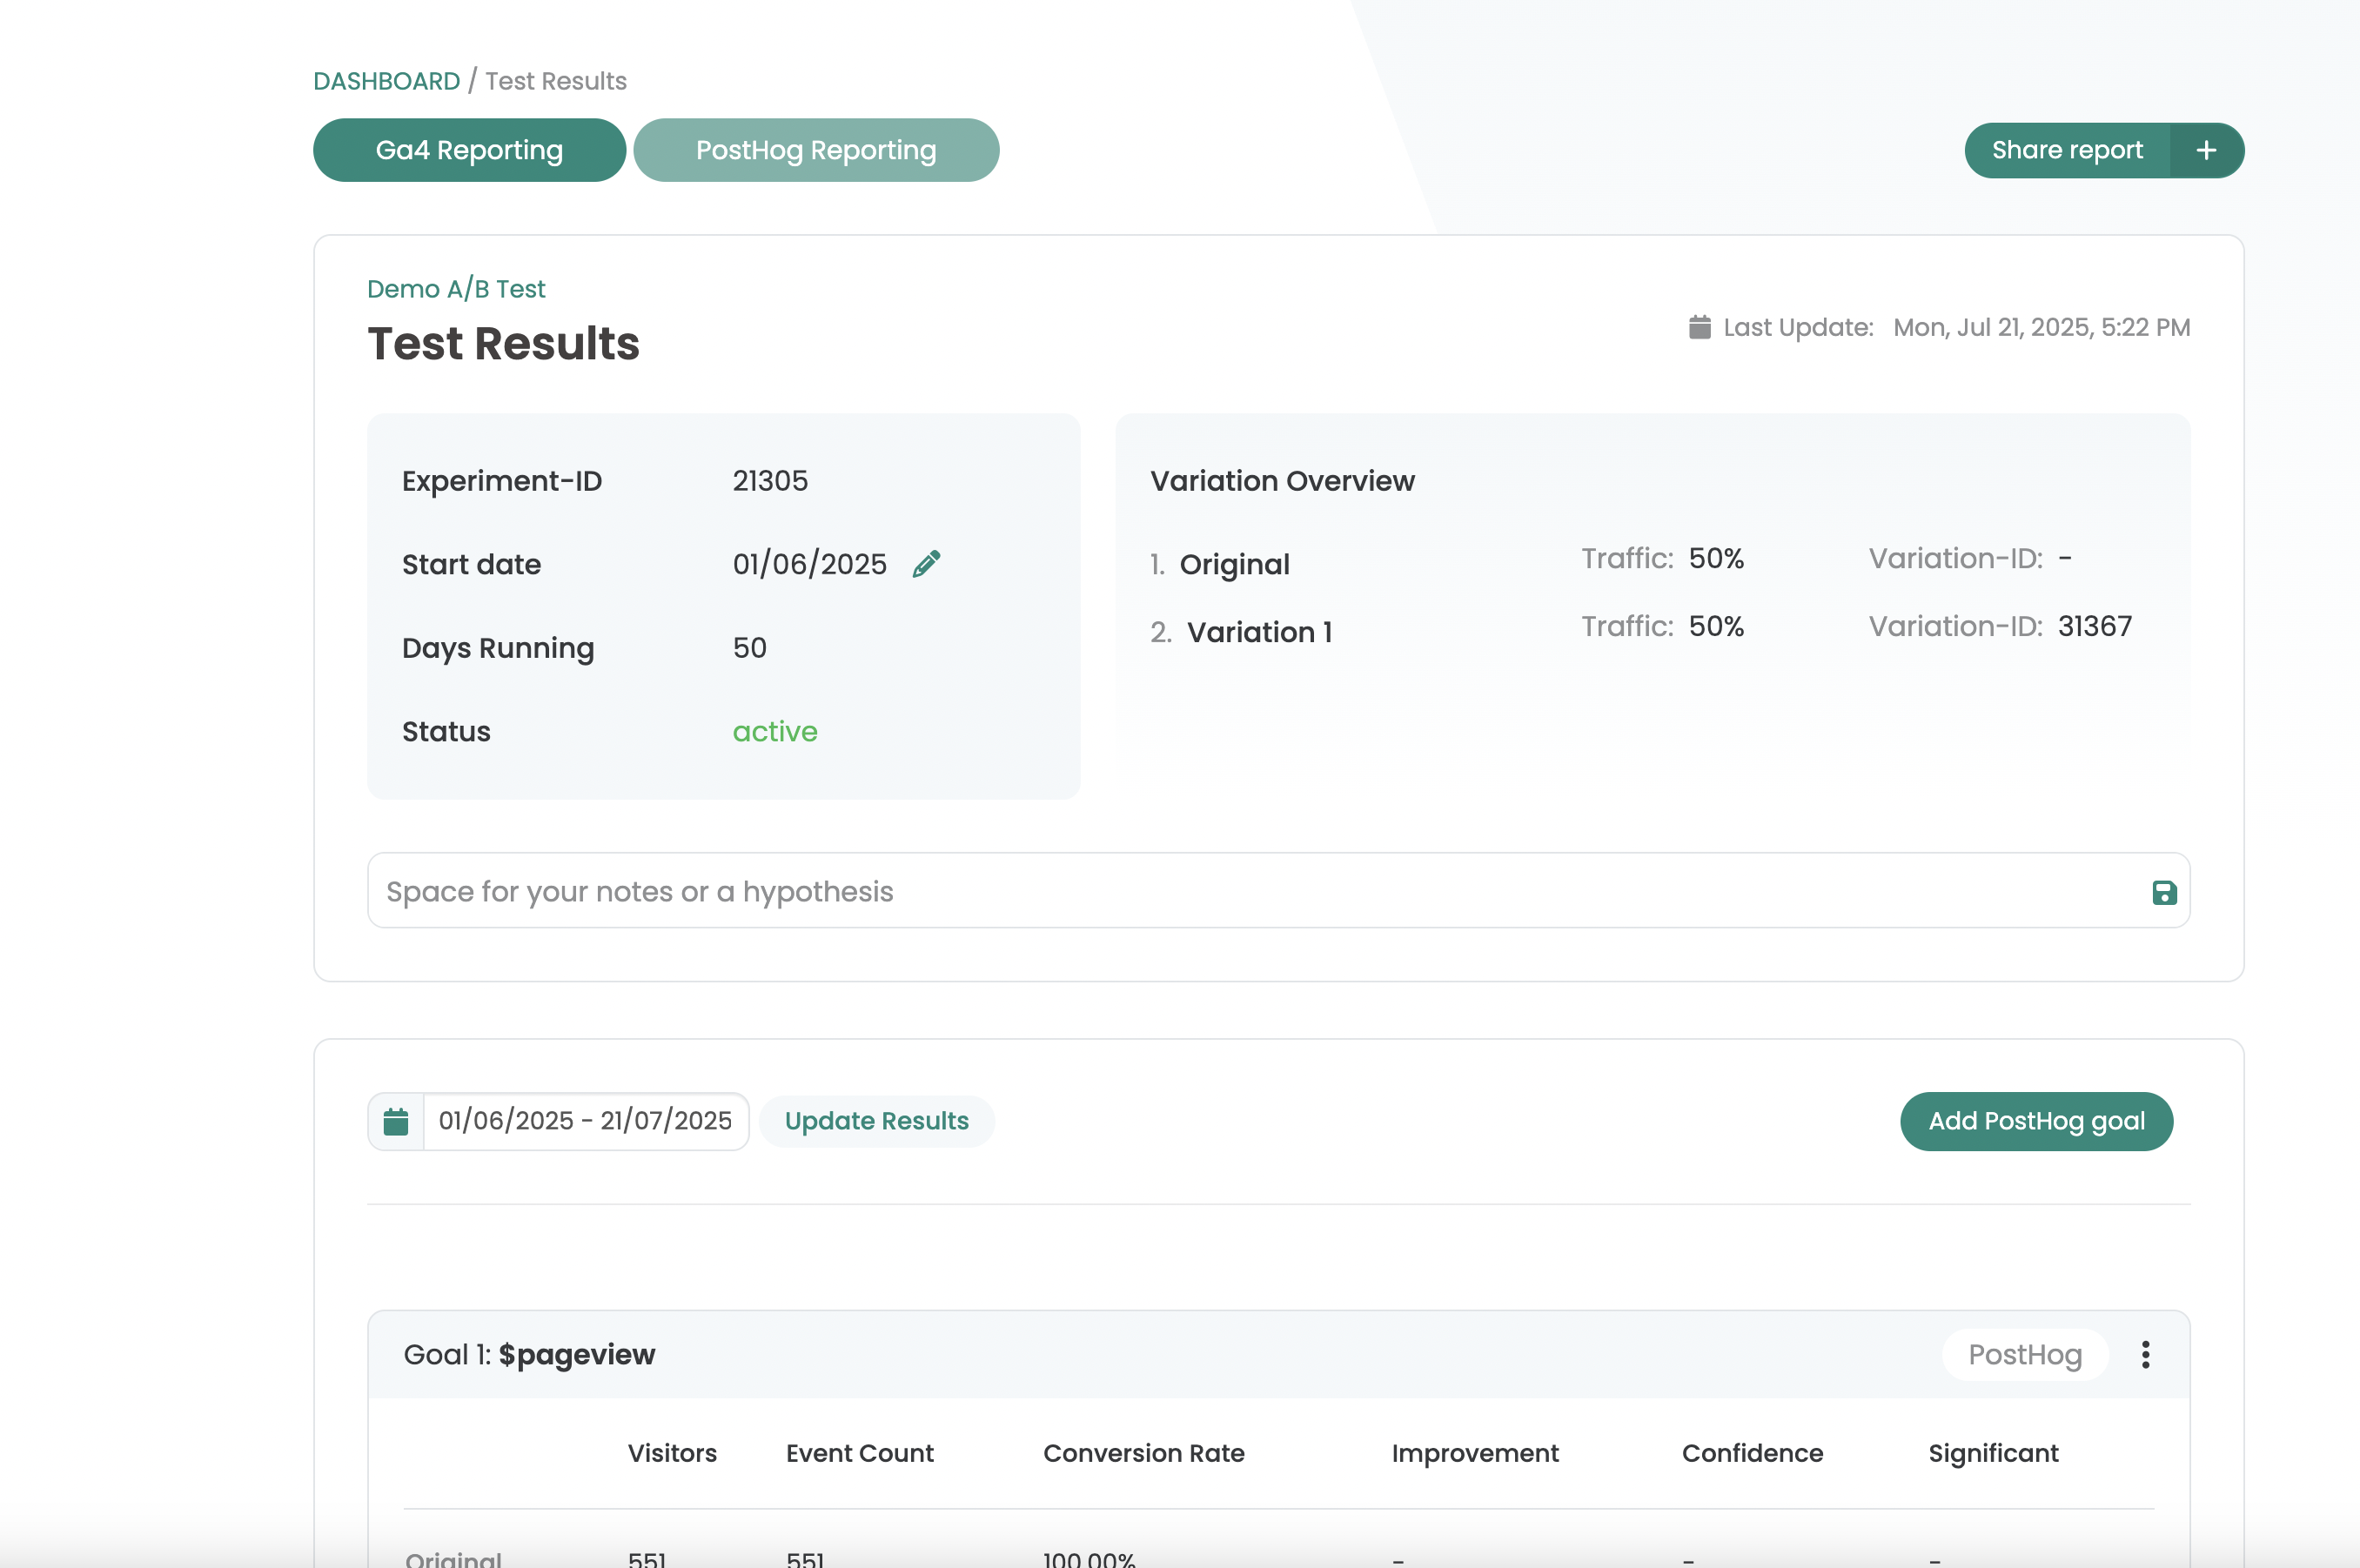Click the calendar icon of date range picker
Image resolution: width=2360 pixels, height=1568 pixels.
[x=396, y=1121]
